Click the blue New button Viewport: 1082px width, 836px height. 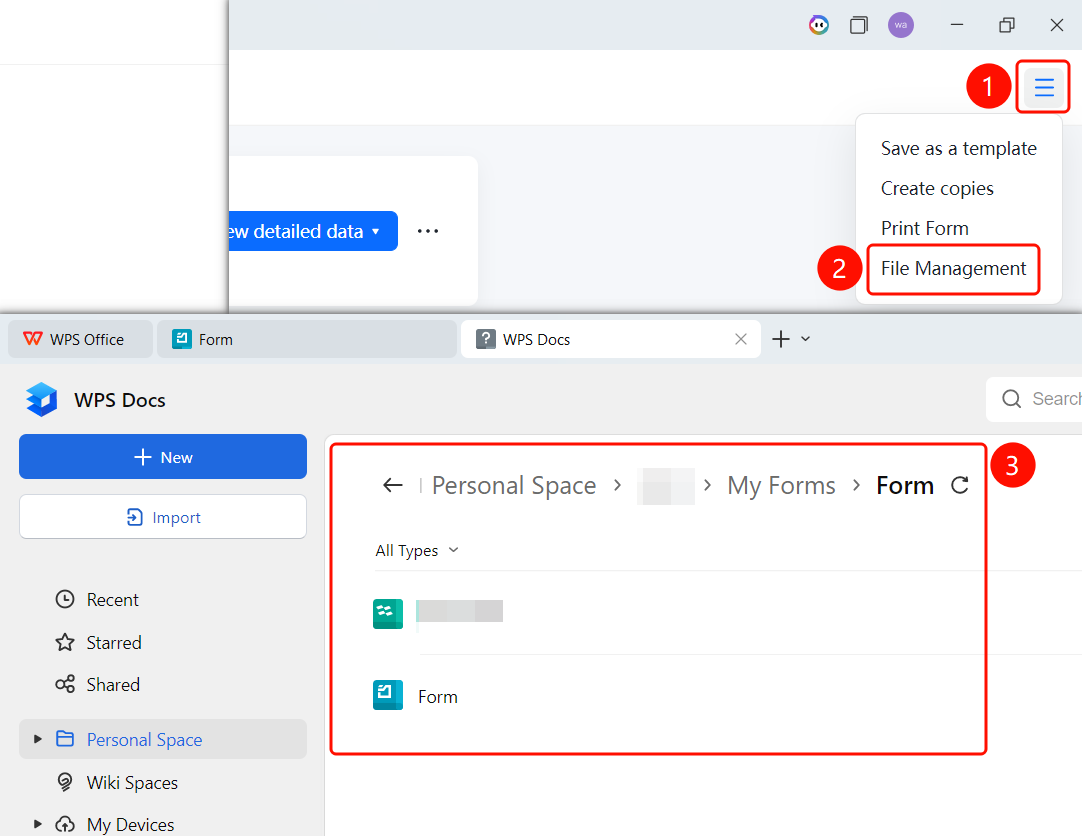point(163,457)
